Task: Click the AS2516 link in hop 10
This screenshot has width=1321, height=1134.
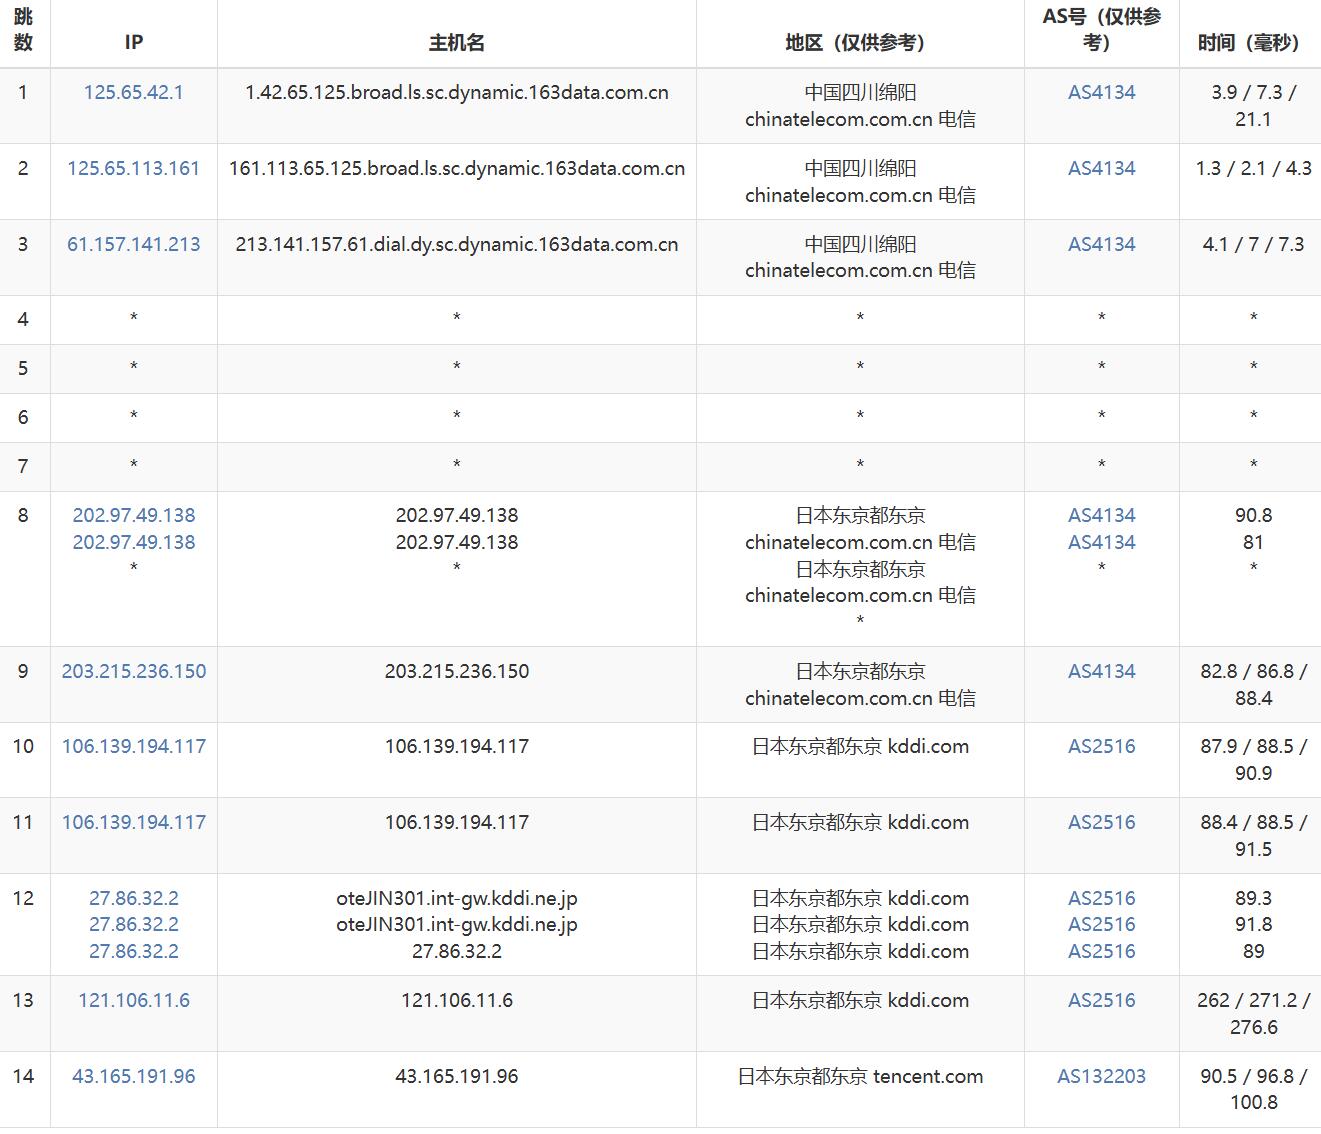Action: point(1101,746)
